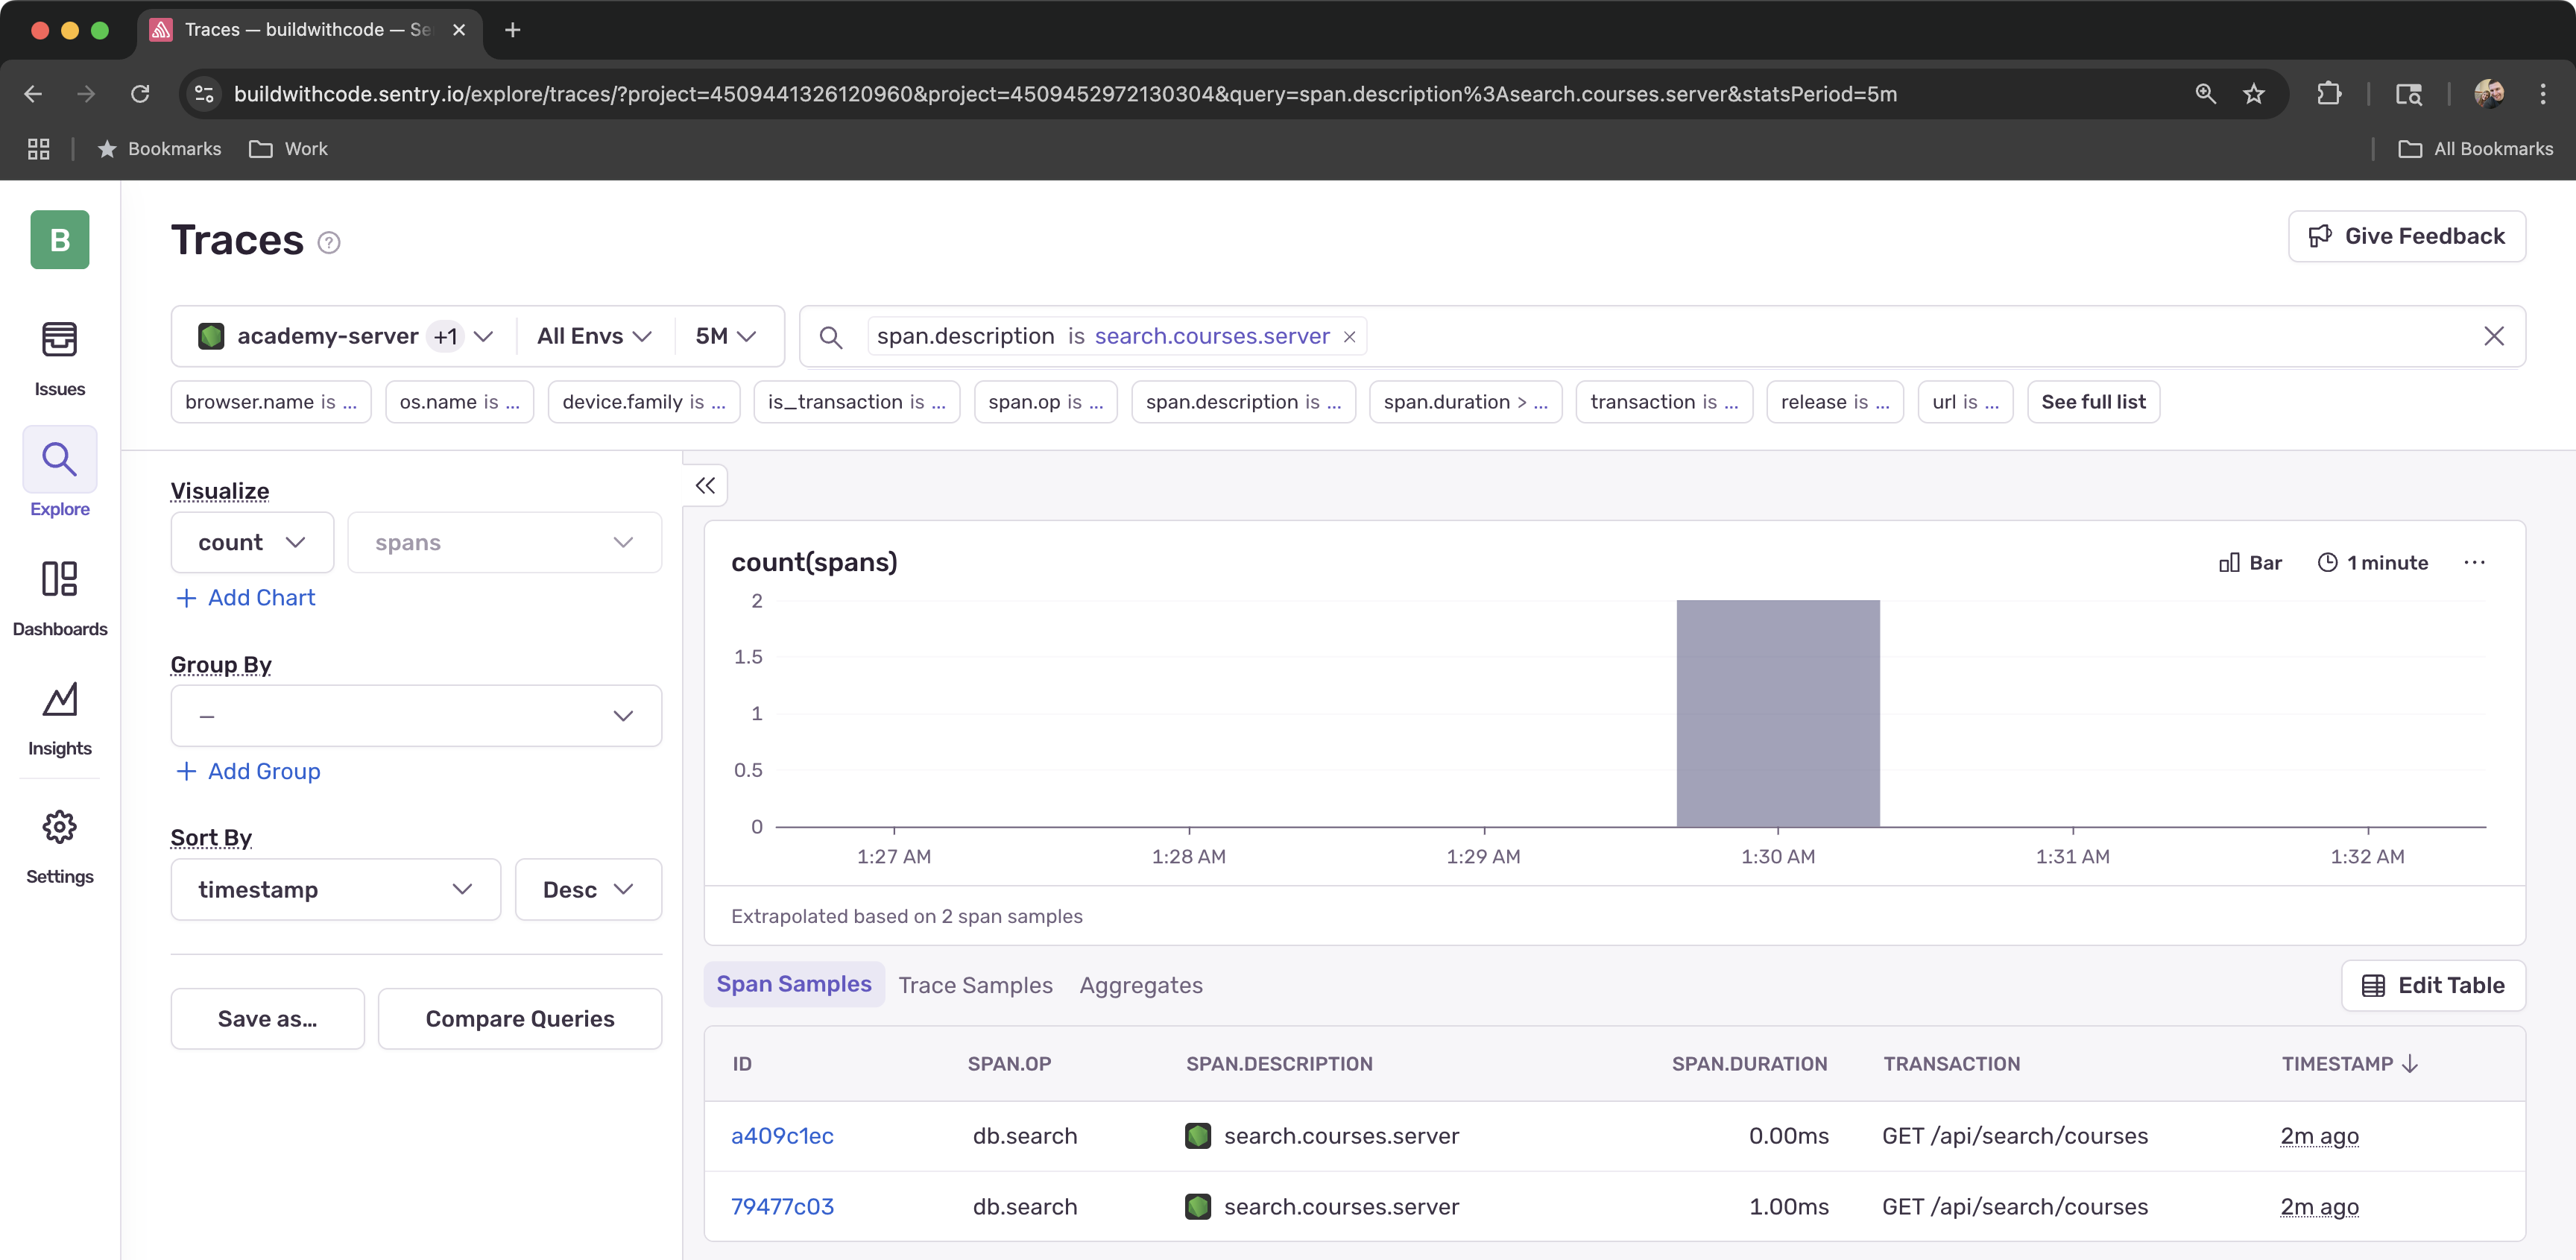Open the timestamp sort field dropdown
The height and width of the screenshot is (1260, 2576).
point(335,889)
